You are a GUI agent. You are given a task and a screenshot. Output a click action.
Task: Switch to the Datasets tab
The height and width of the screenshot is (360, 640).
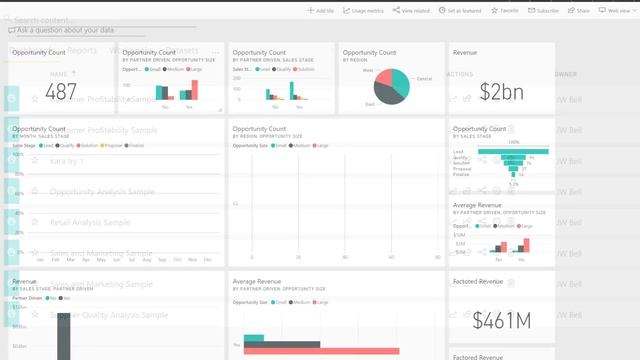point(182,50)
